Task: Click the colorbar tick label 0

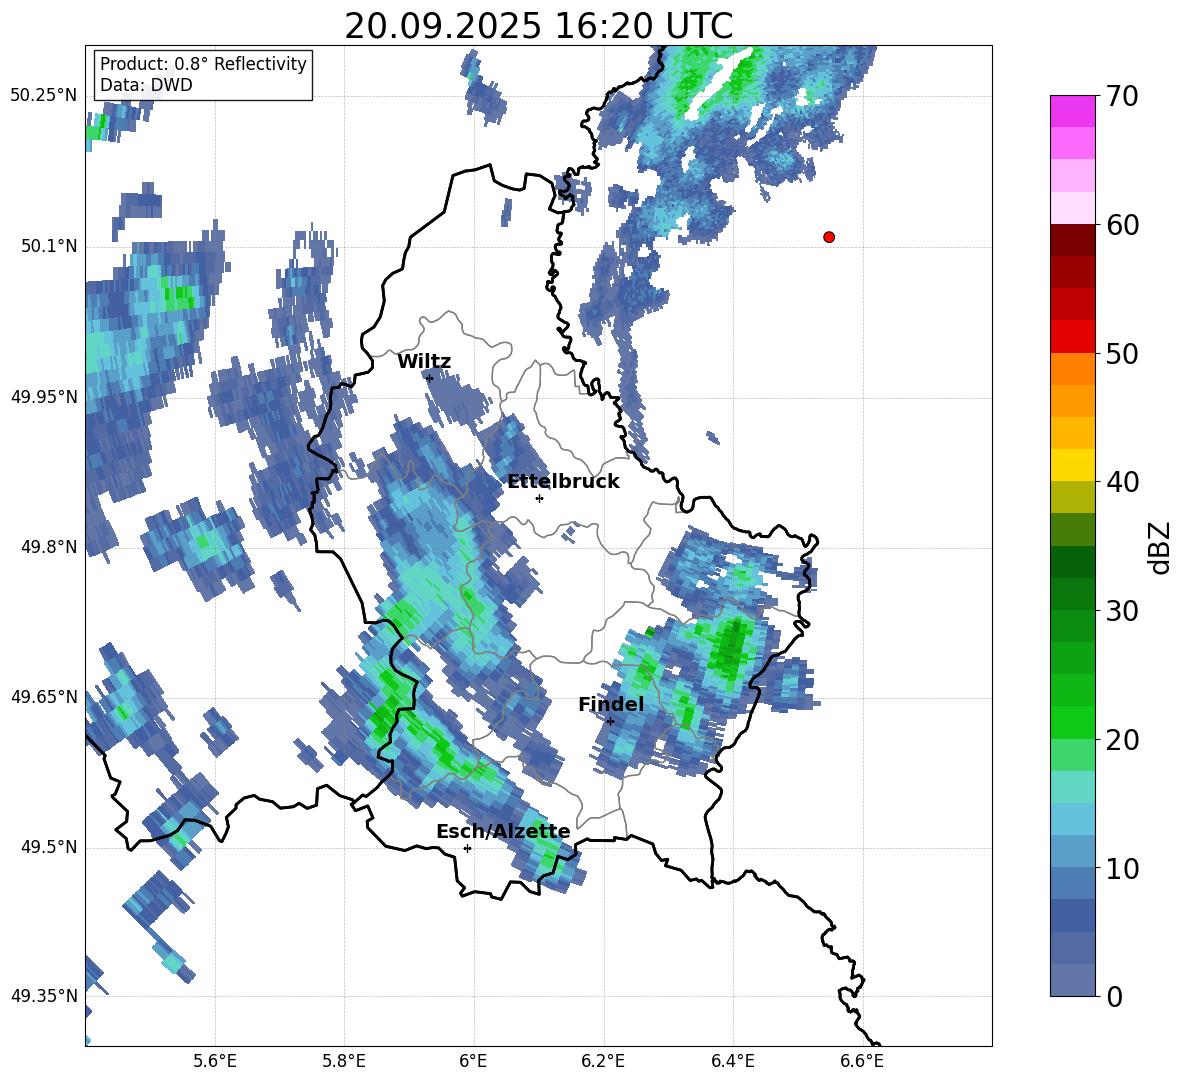Action: tap(1115, 997)
